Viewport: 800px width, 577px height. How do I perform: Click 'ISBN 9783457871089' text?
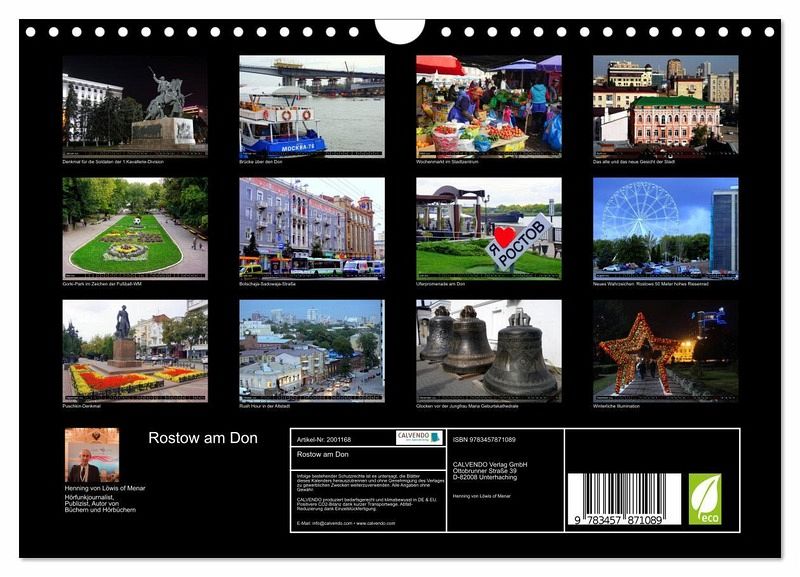click(484, 440)
